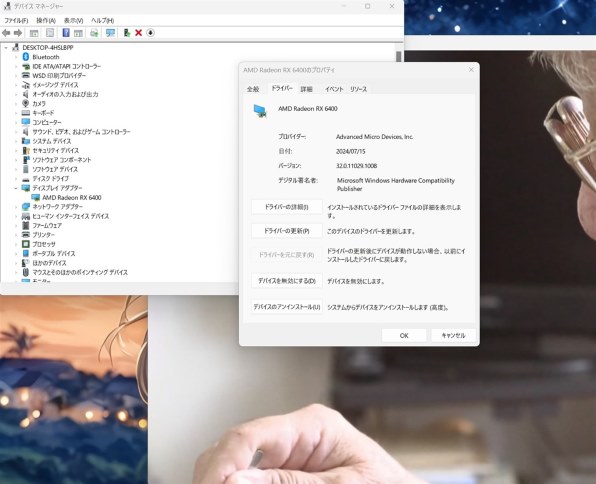This screenshot has height=484, width=596.
Task: Click the ドライバーを元に戻す button
Action: [287, 255]
